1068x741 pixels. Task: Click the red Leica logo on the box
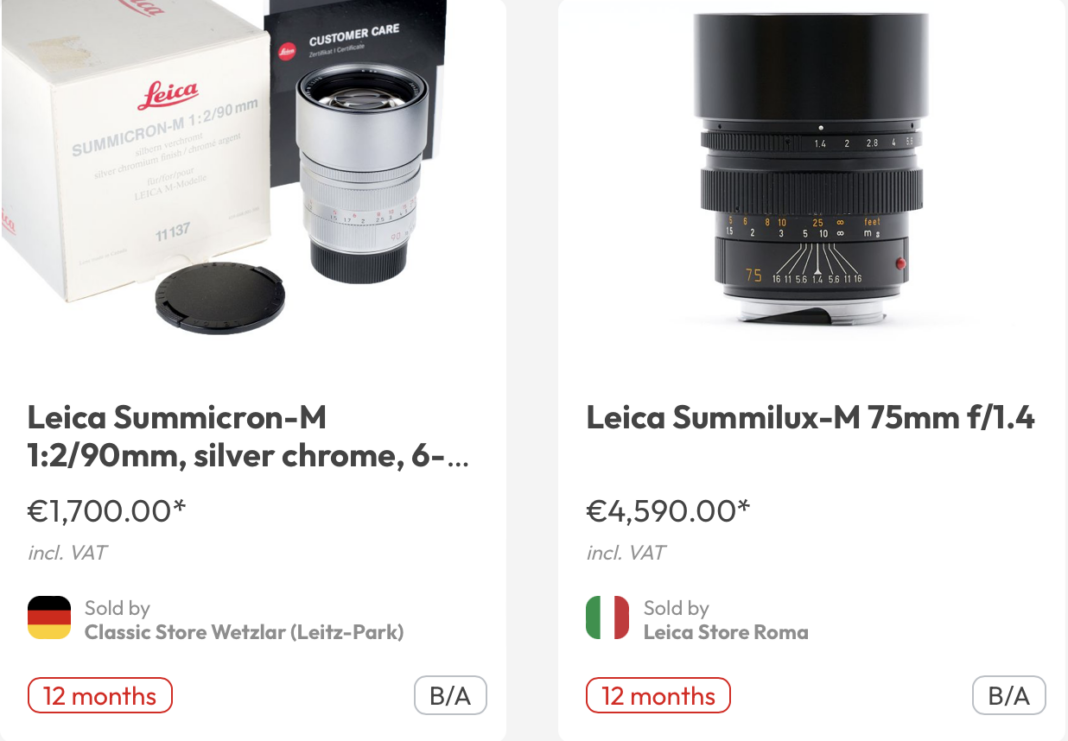(x=167, y=96)
